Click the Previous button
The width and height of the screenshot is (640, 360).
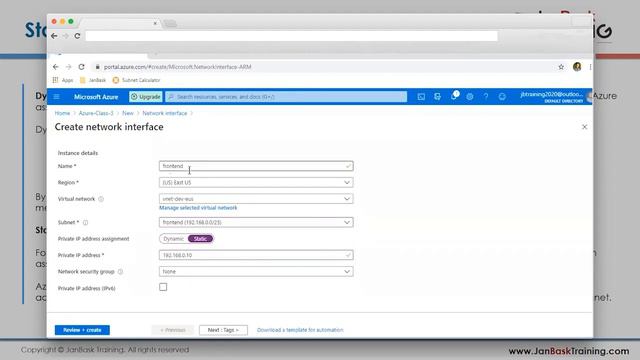[x=172, y=330]
